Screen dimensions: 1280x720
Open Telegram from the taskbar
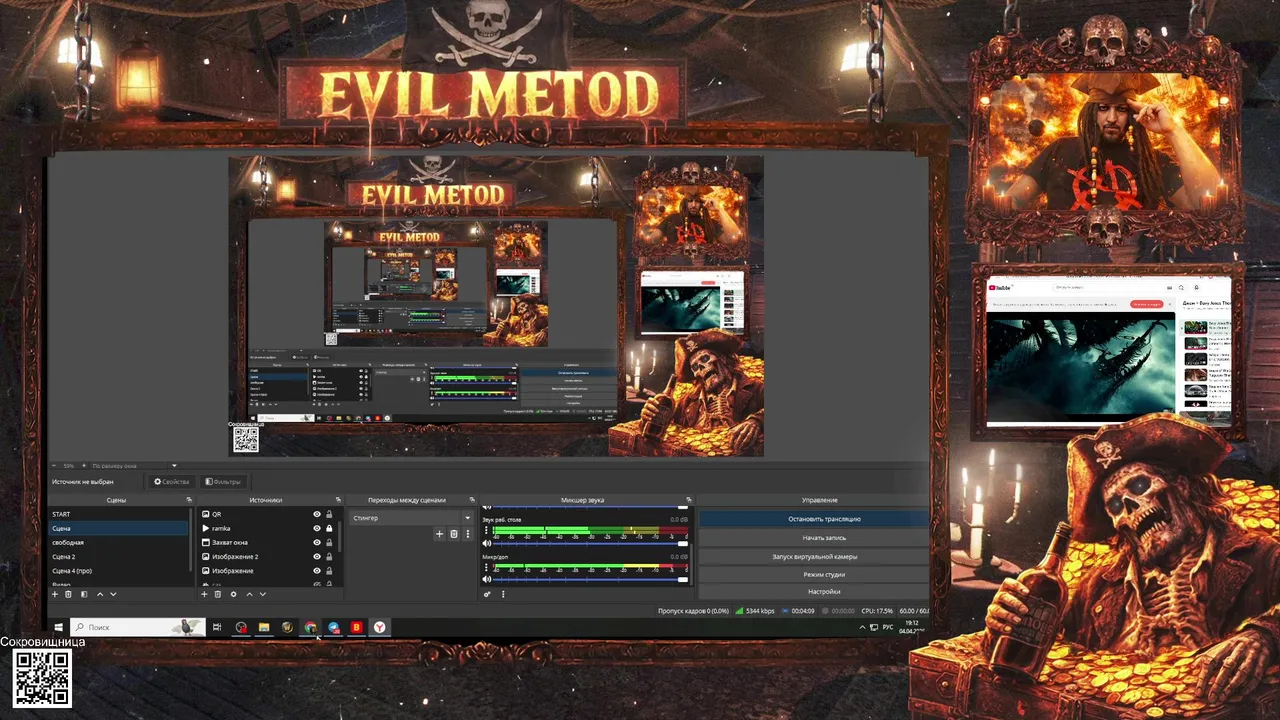[334, 627]
